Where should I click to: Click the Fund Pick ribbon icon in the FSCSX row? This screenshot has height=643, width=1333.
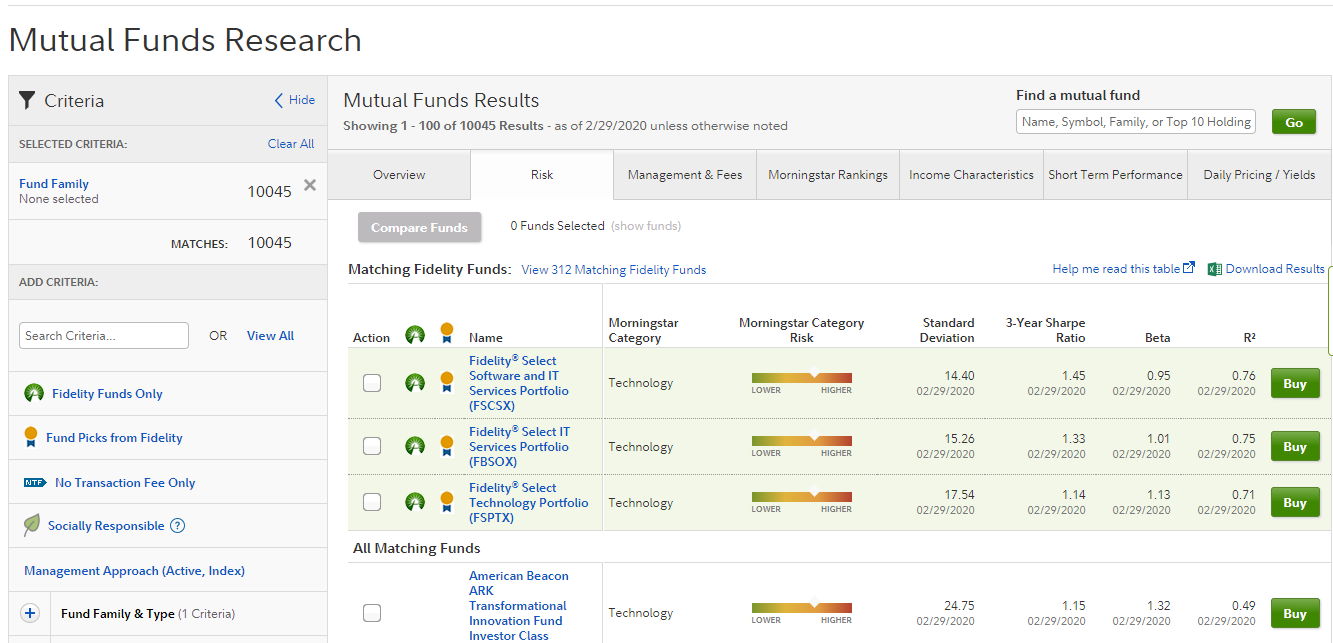[447, 382]
